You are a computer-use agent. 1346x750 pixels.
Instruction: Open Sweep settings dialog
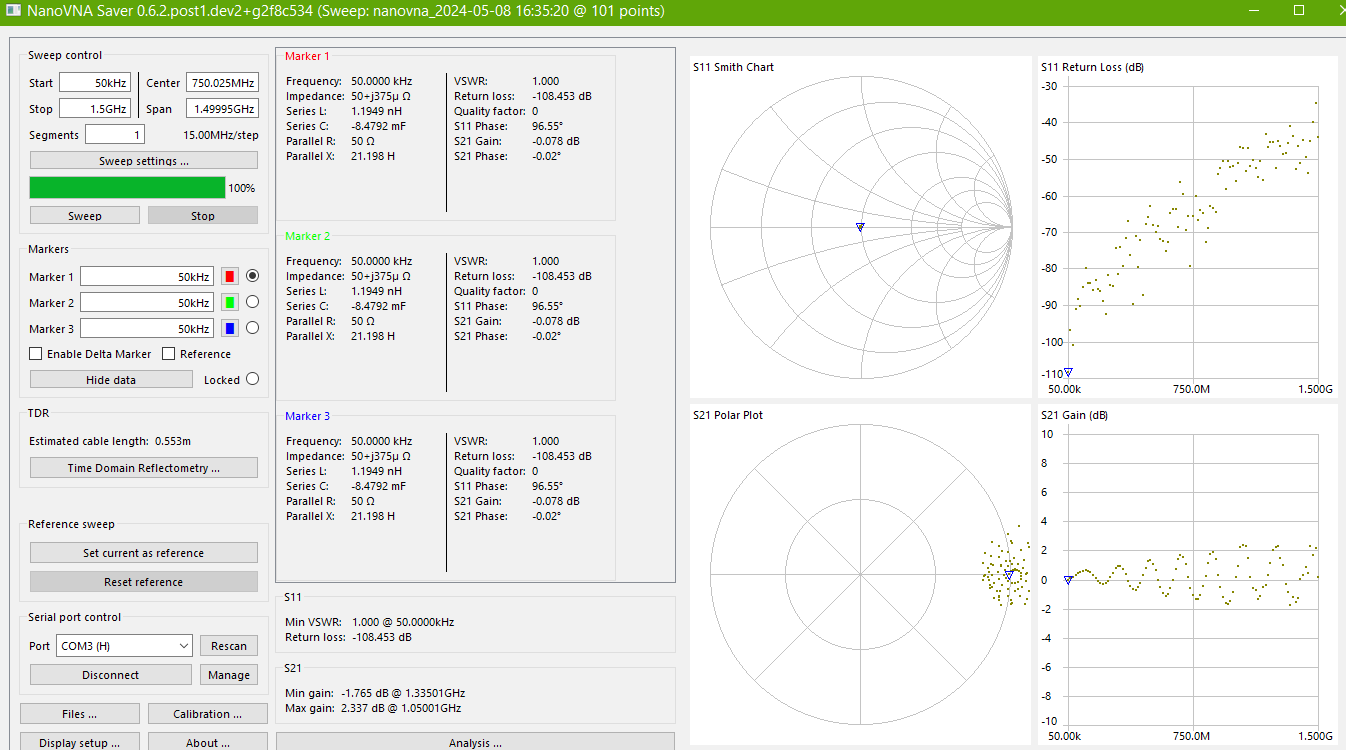coord(144,161)
